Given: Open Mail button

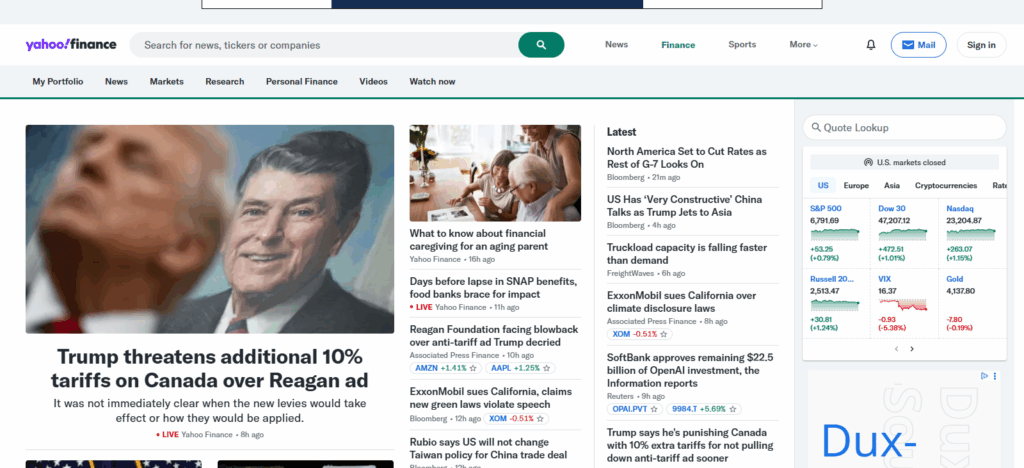Looking at the screenshot, I should click(918, 45).
